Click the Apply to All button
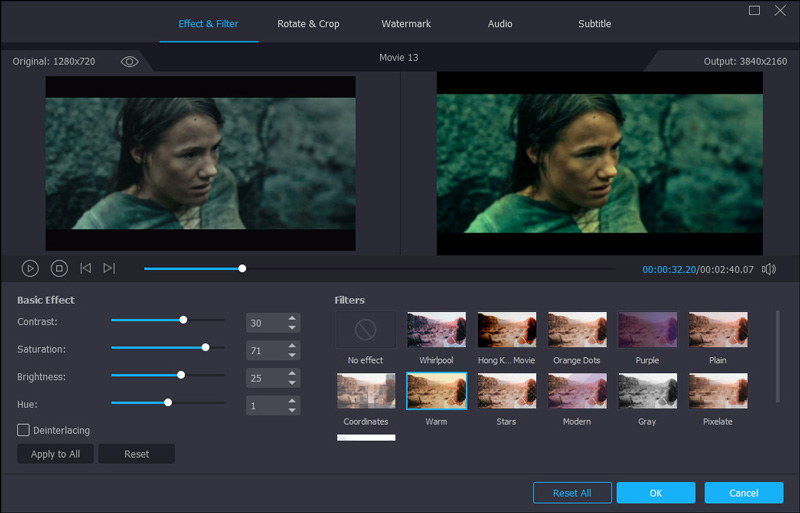The image size is (800, 513). tap(55, 454)
